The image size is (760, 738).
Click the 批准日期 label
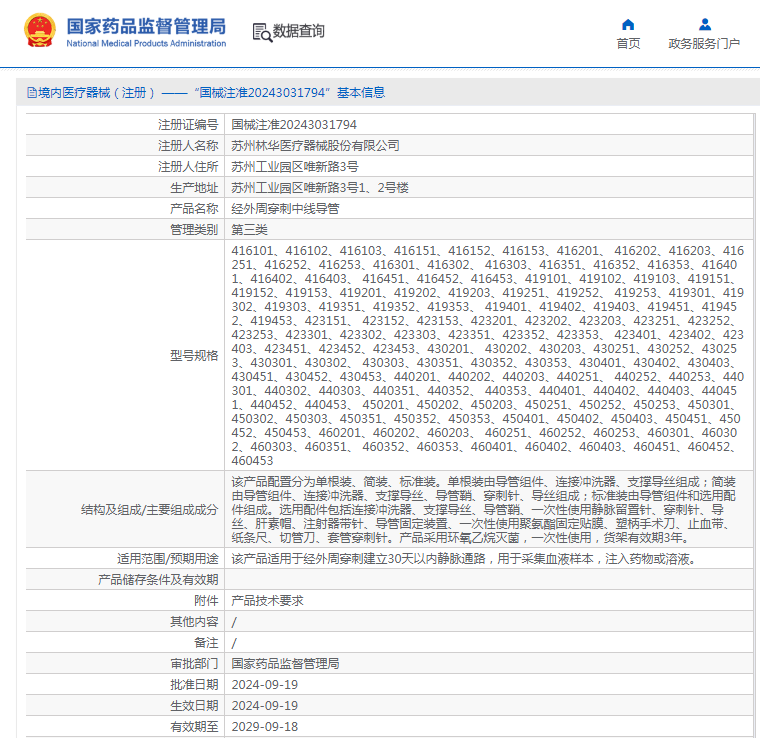[194, 685]
